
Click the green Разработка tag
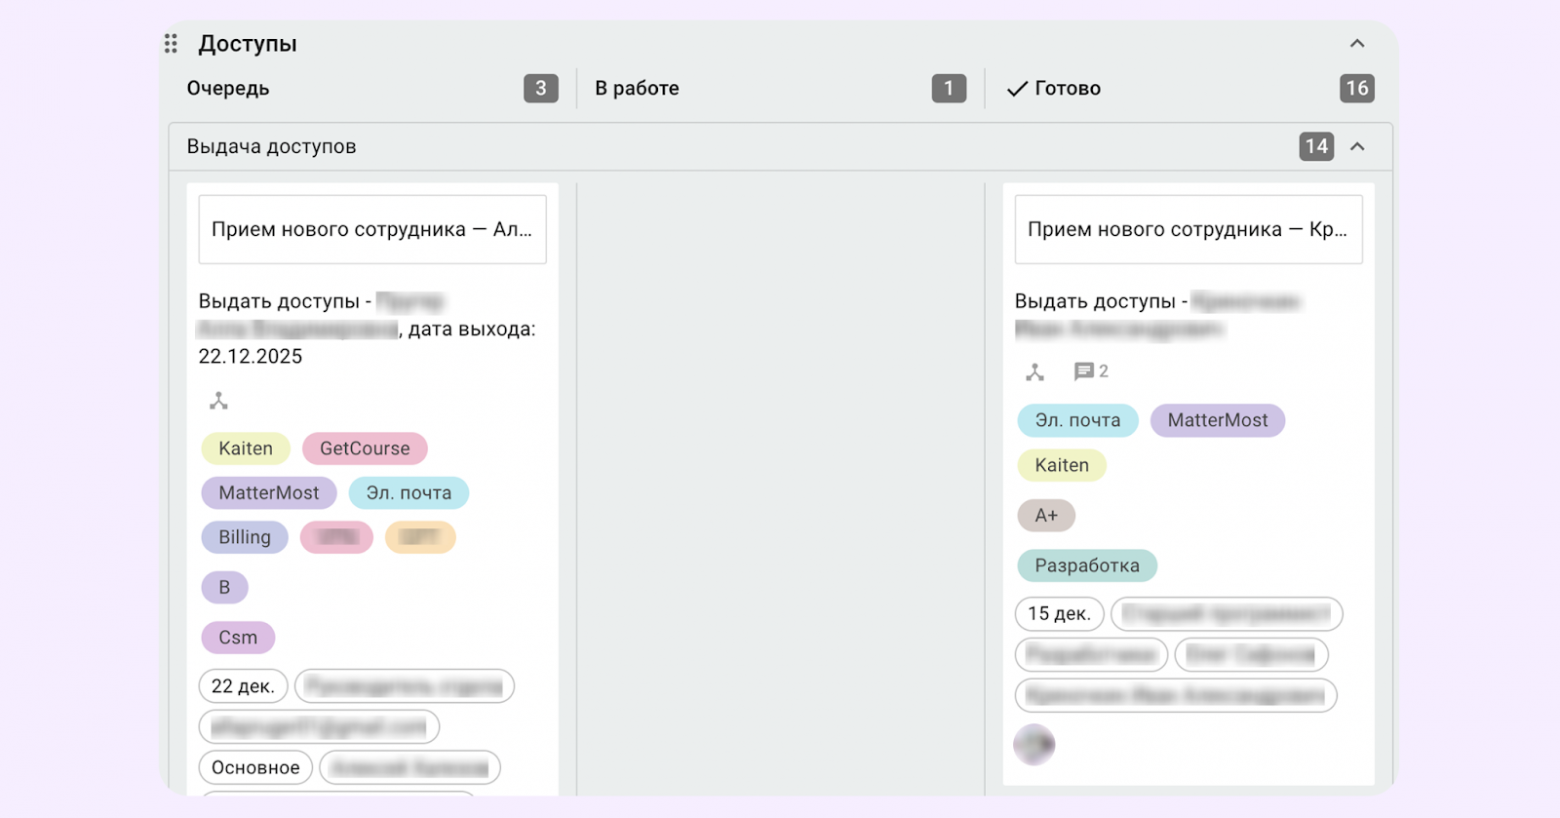1087,566
